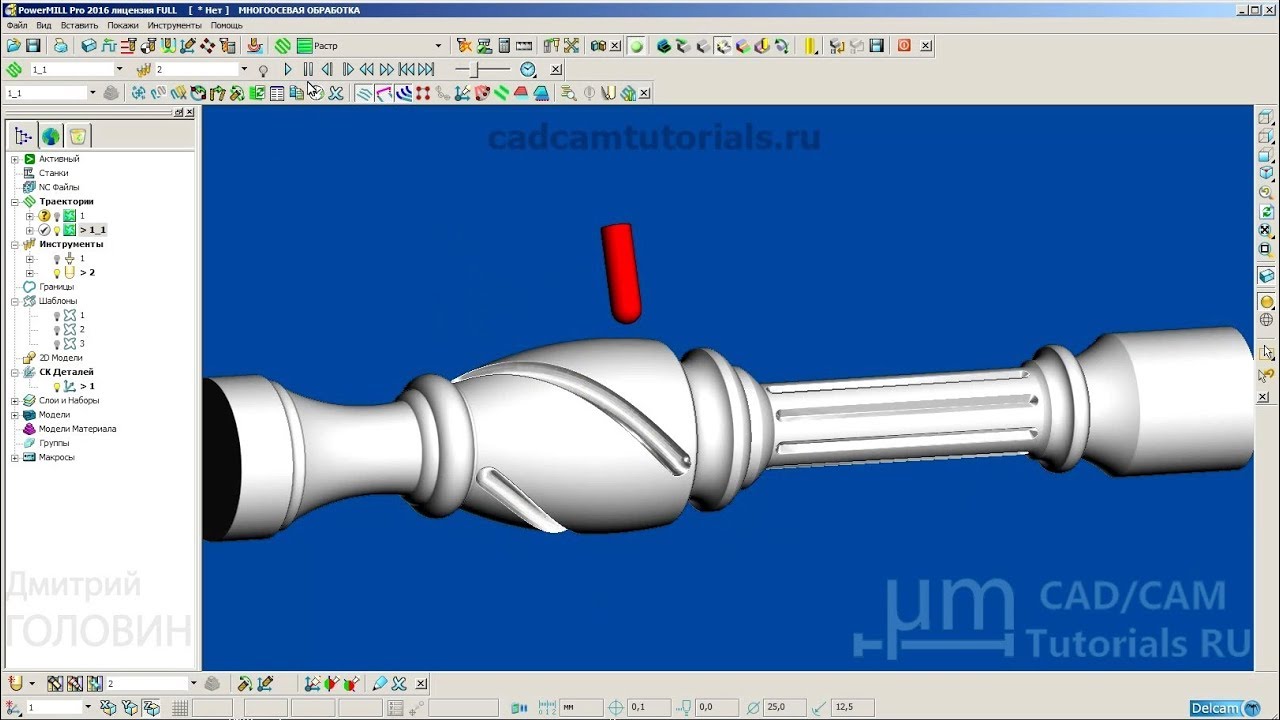This screenshot has height=720, width=1280.
Task: Open the Вид menu
Action: [44, 25]
